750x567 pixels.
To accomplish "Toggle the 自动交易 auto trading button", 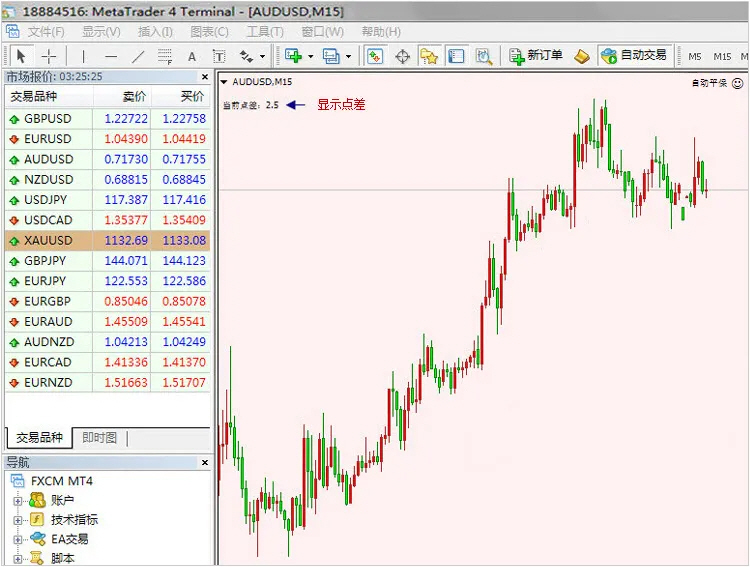I will pos(634,56).
